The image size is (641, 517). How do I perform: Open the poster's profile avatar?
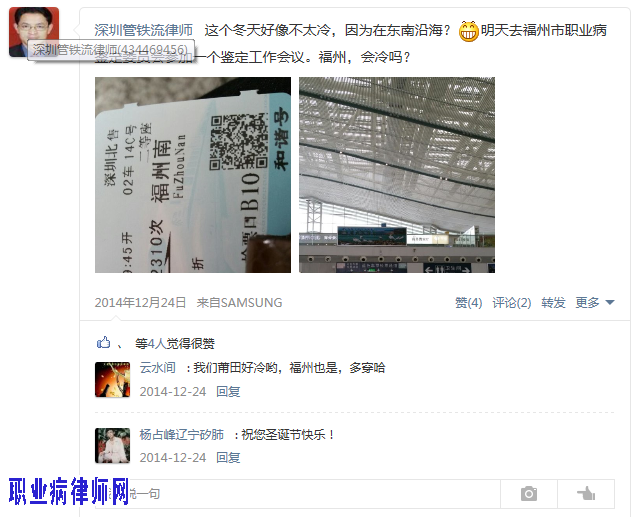[34, 32]
